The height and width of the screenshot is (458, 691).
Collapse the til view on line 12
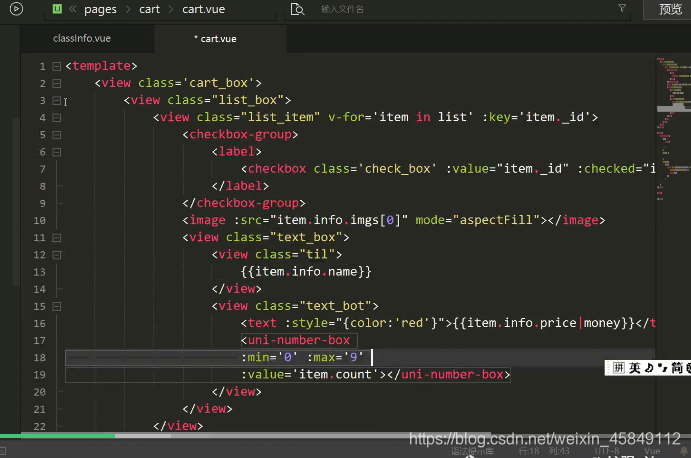56,255
